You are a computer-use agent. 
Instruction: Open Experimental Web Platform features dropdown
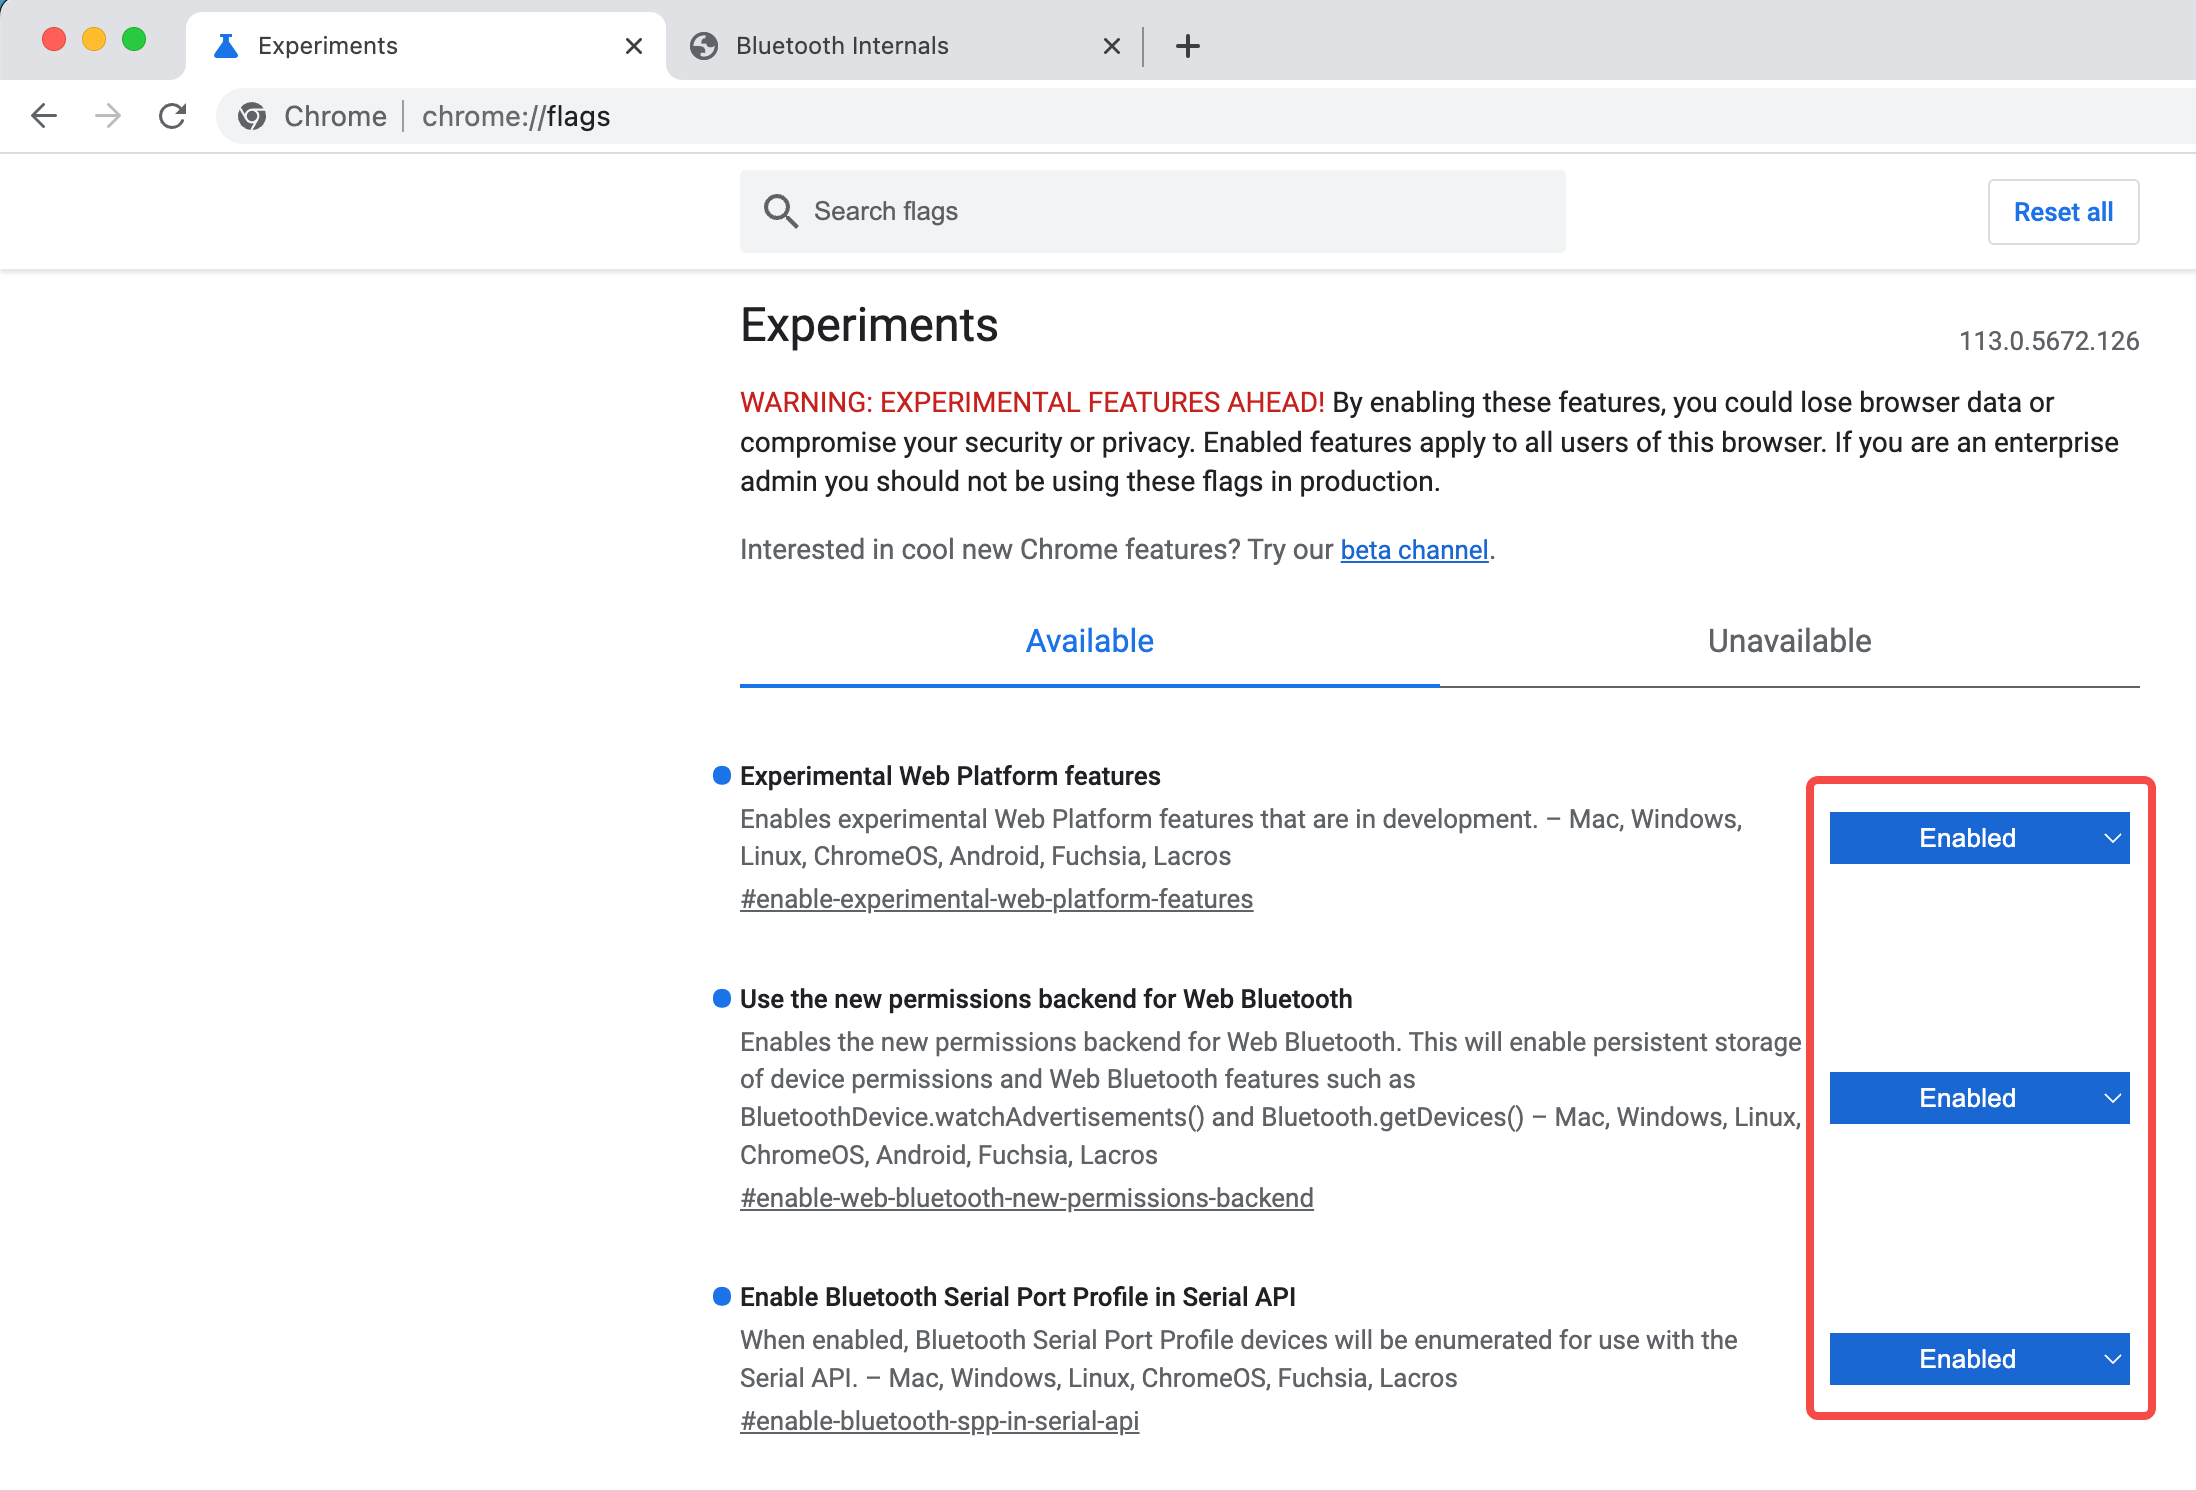1979,838
